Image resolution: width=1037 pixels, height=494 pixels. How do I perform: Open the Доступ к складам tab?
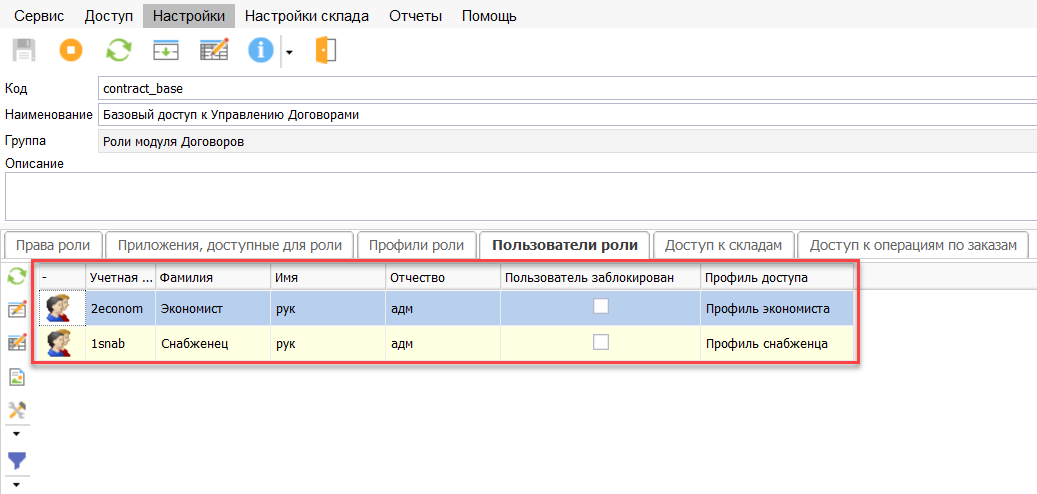723,245
